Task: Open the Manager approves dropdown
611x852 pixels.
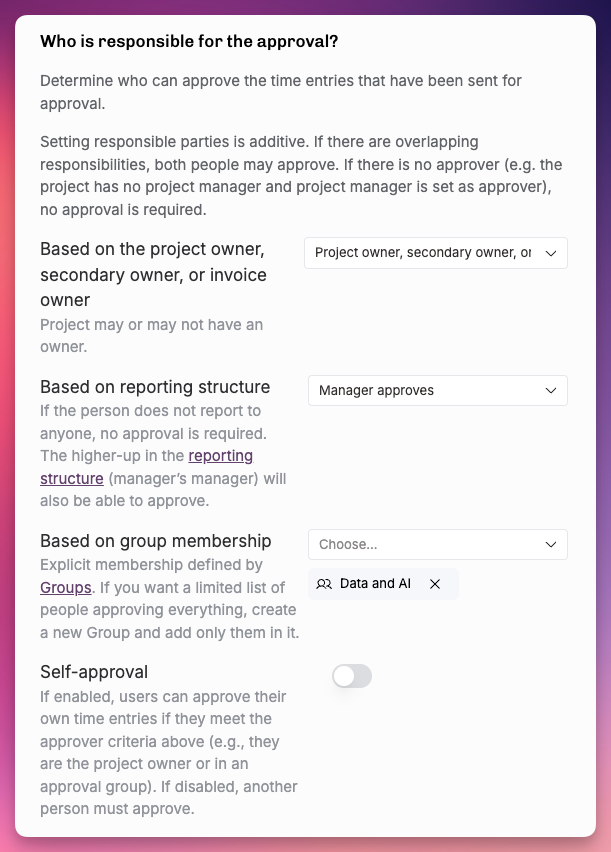Action: coord(438,391)
